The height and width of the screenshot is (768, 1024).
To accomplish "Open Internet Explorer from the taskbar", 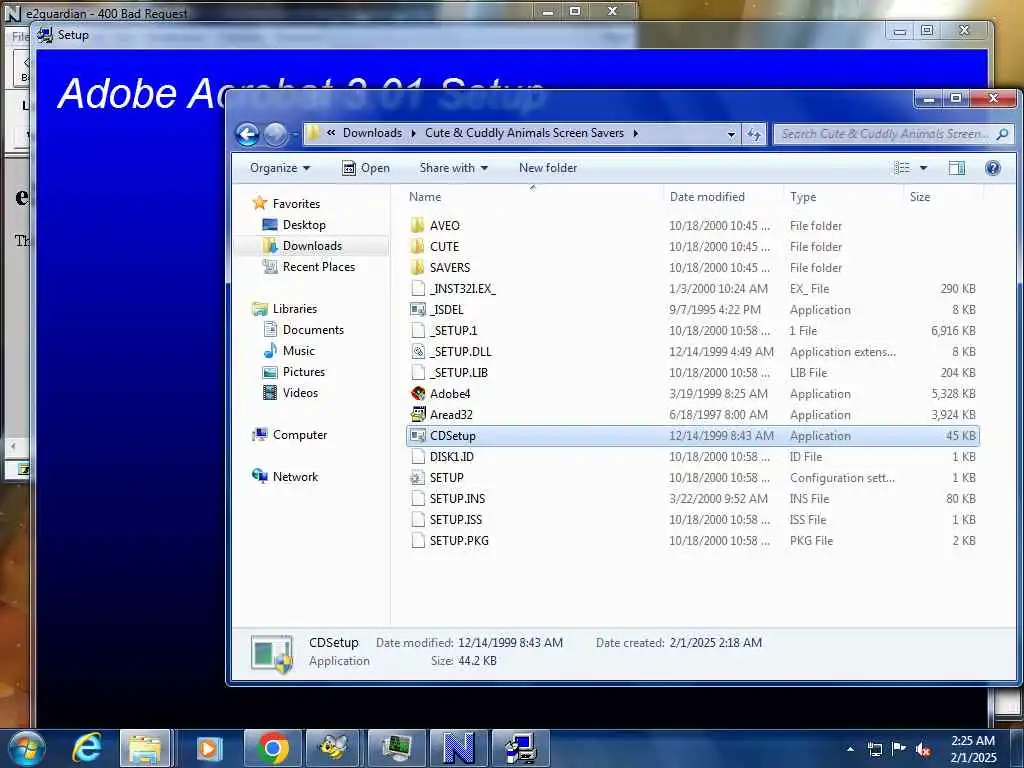I will [87, 748].
